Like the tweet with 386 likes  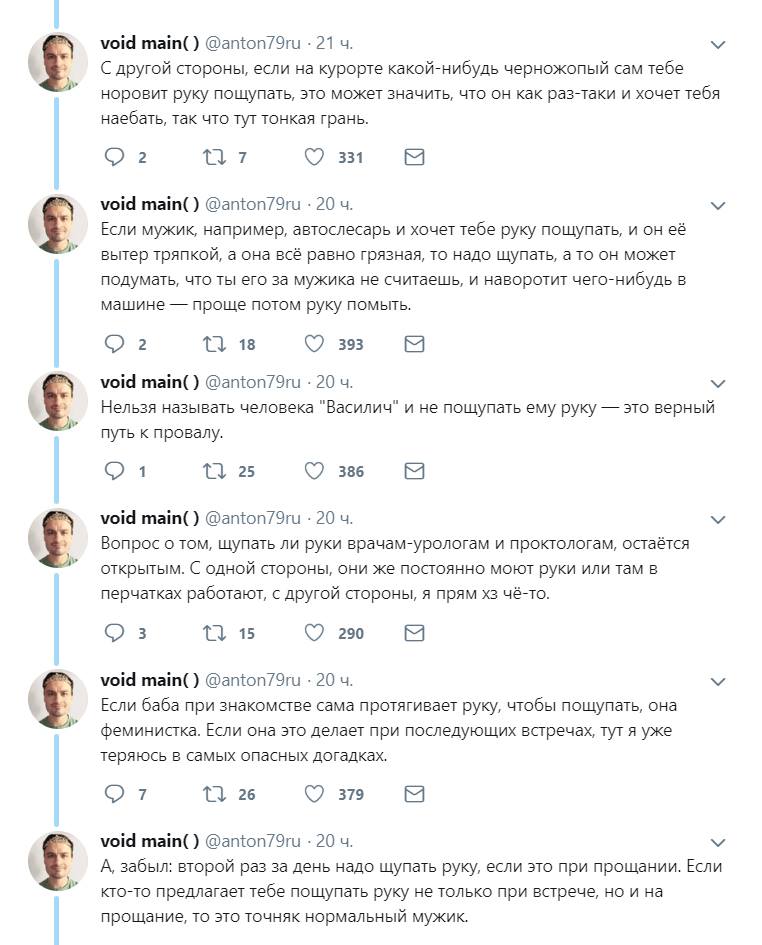point(313,471)
